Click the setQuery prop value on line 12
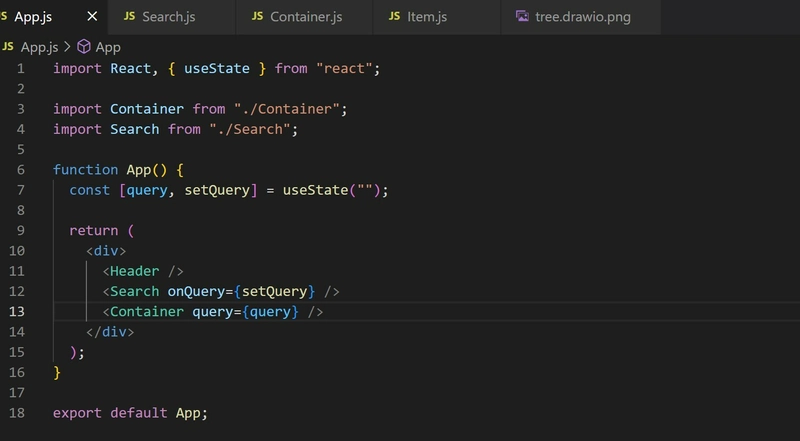800x441 pixels. 274,291
